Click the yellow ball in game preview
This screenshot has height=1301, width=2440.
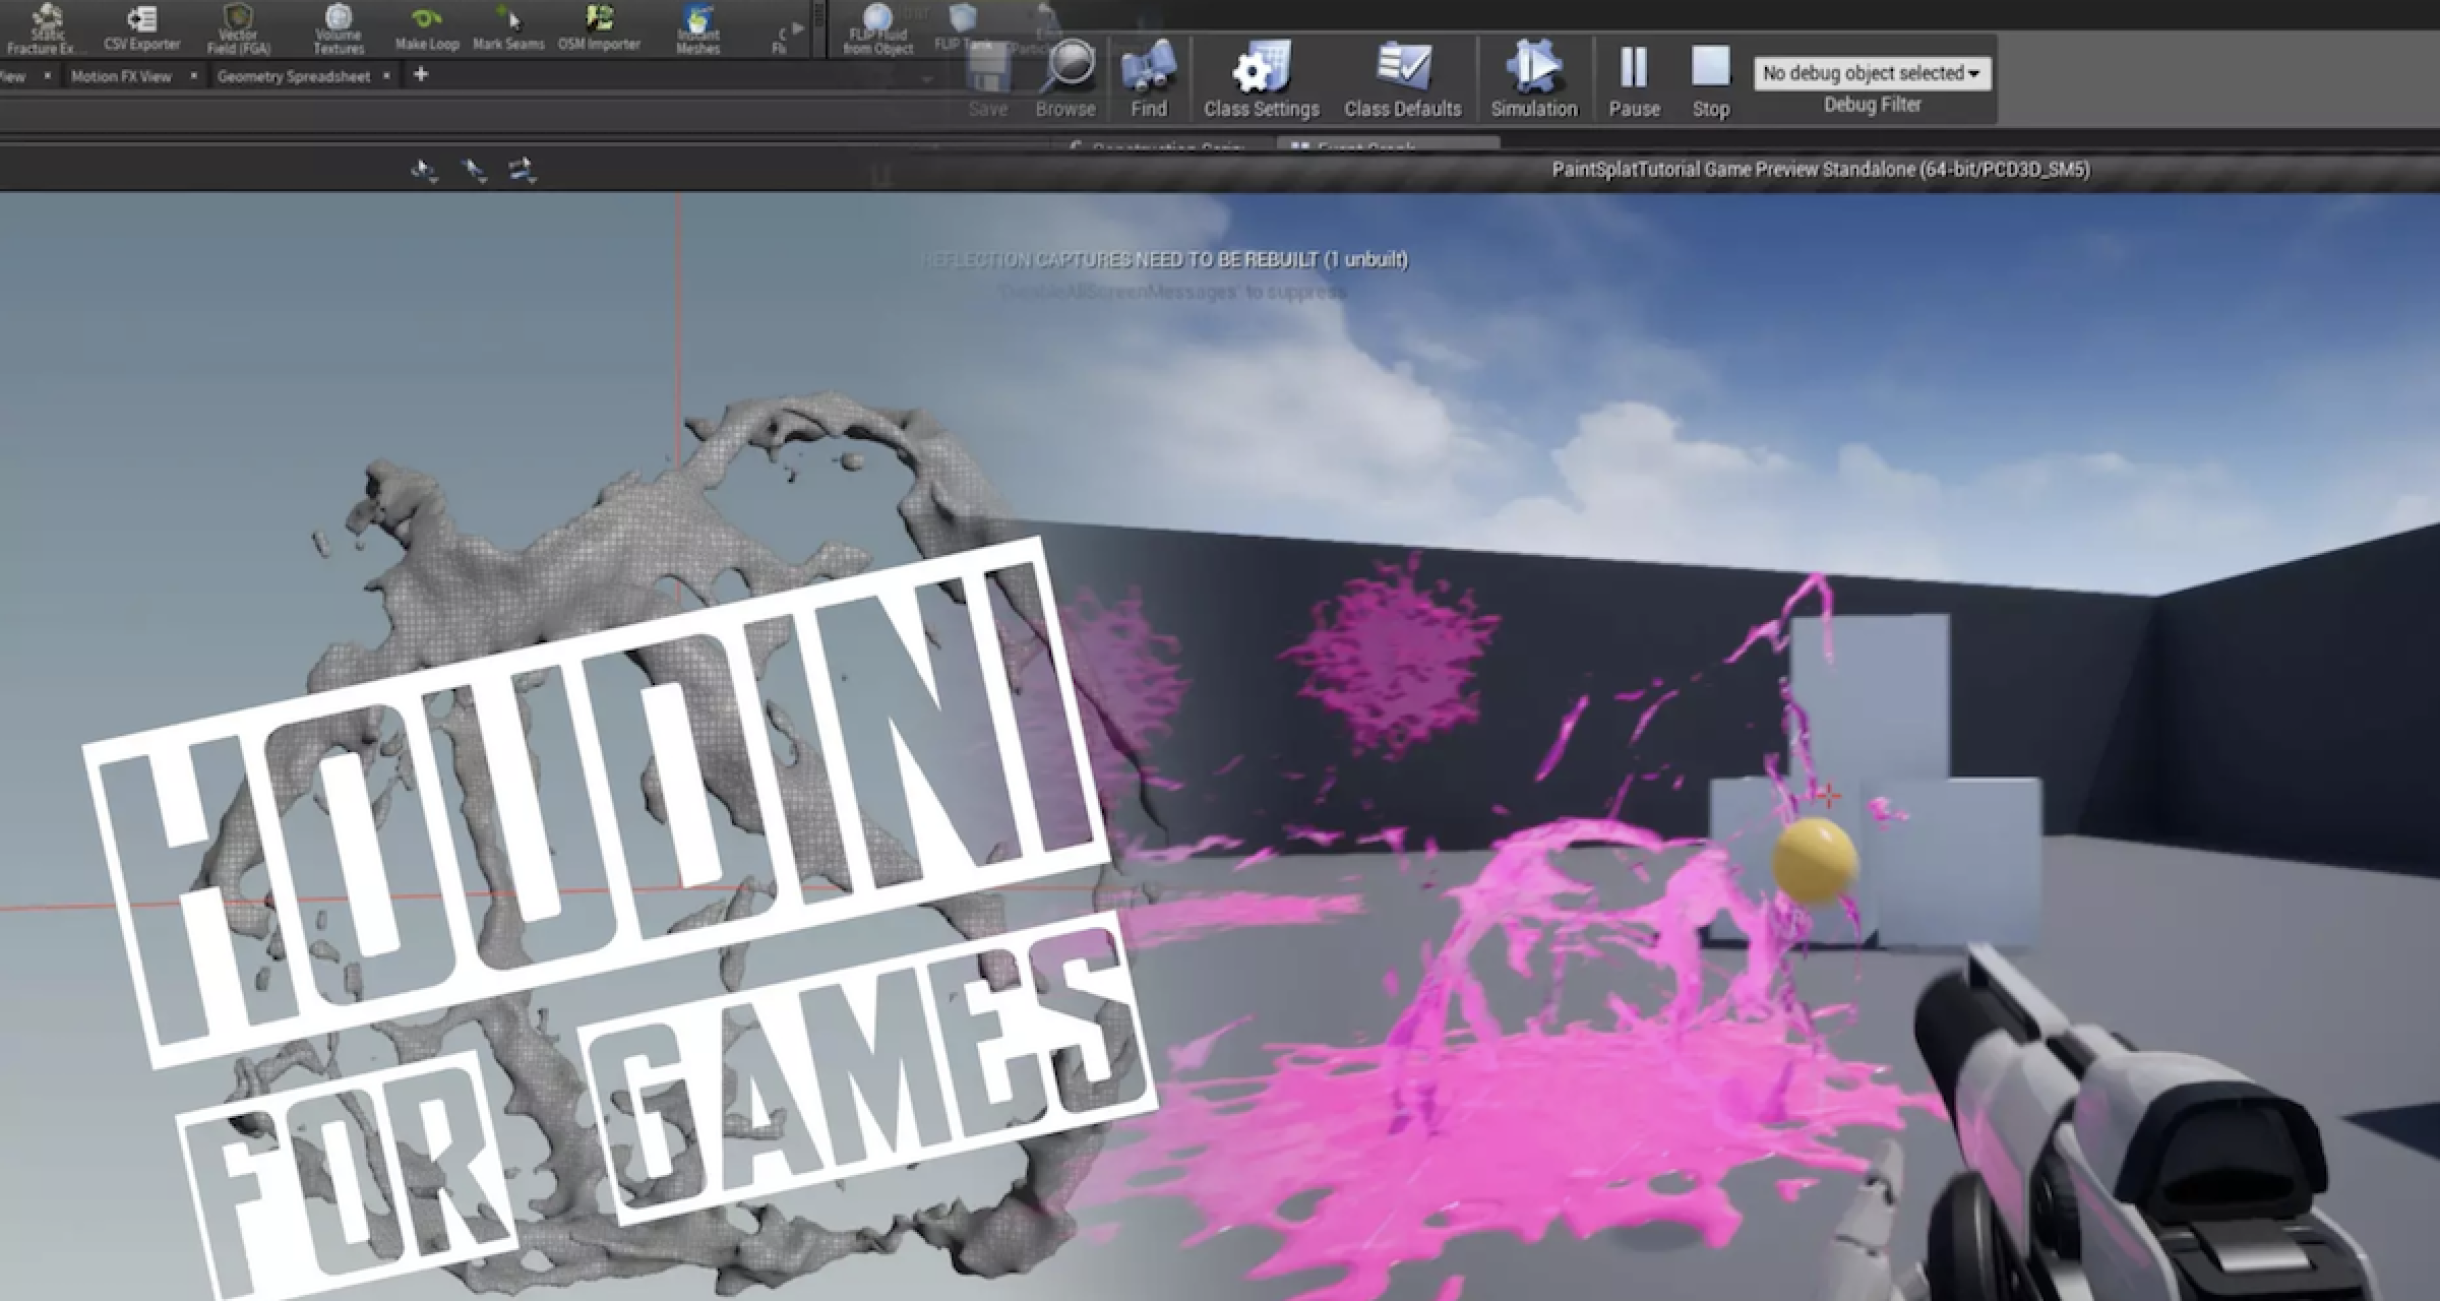point(1815,861)
